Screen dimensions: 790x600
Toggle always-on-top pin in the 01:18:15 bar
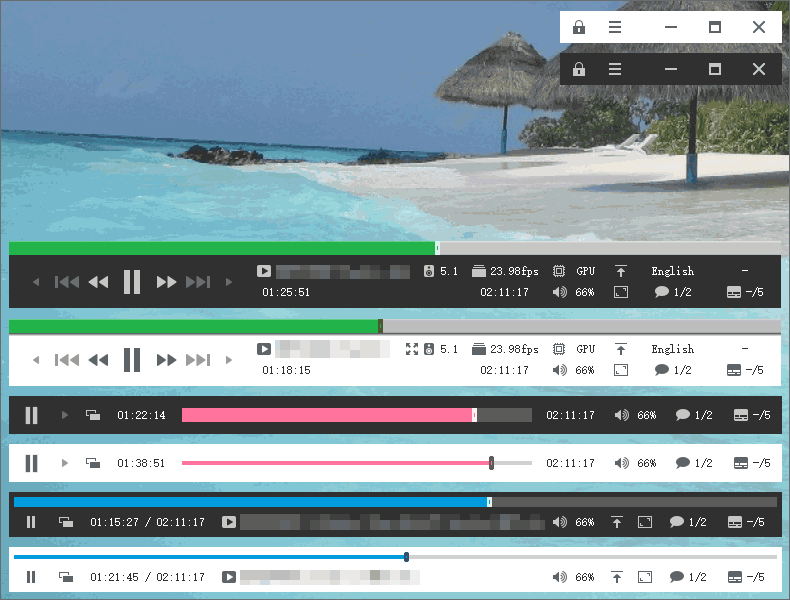pos(621,349)
